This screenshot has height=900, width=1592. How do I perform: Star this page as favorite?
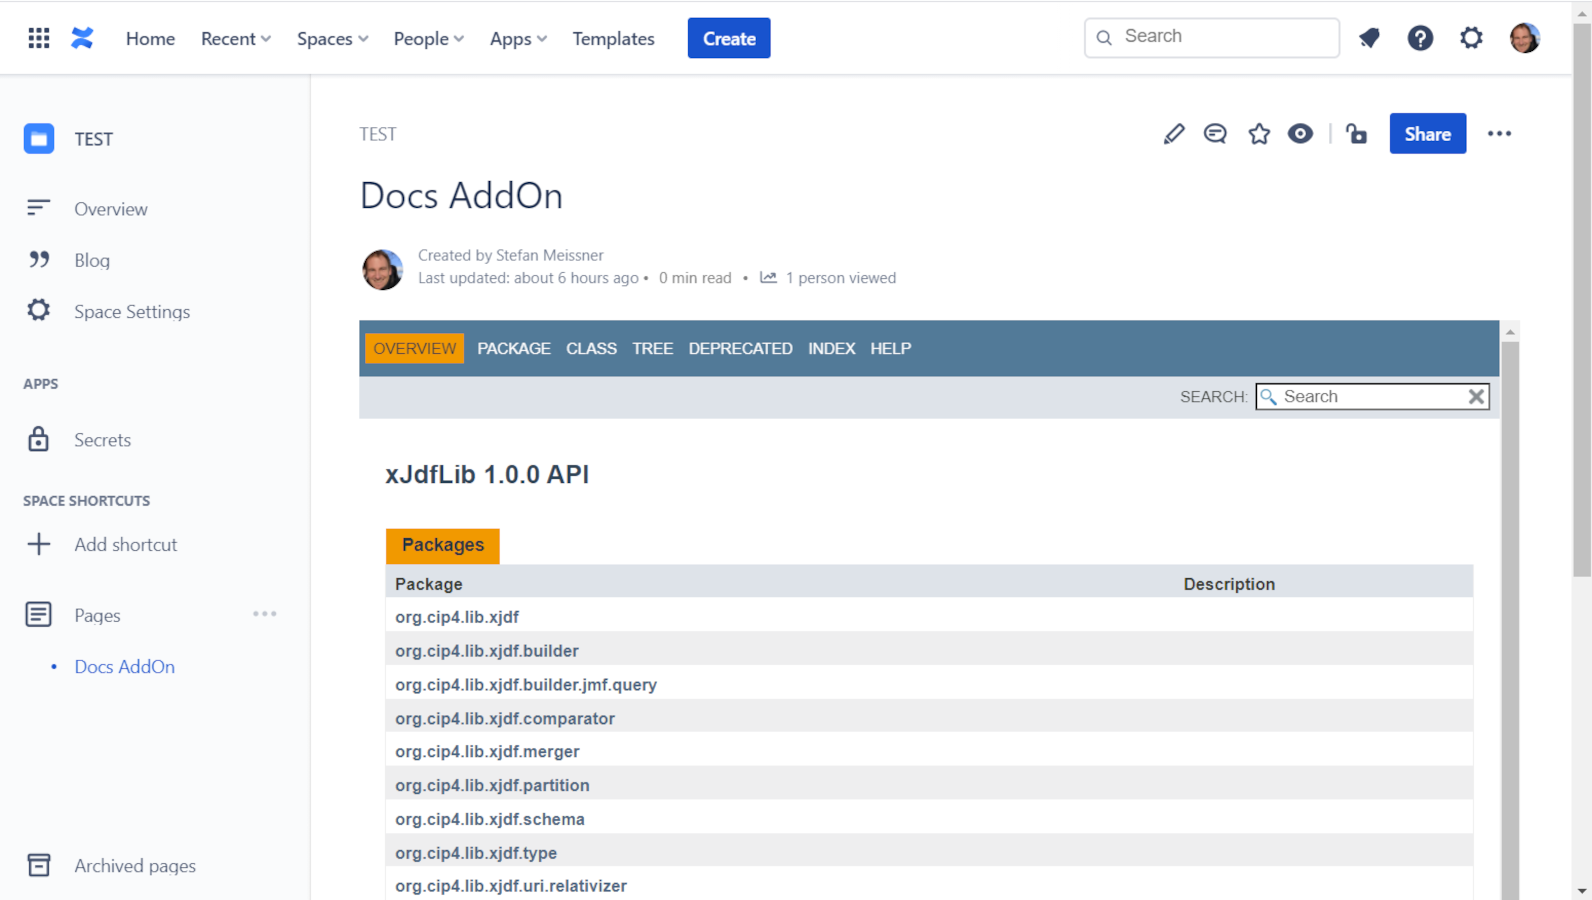pyautogui.click(x=1259, y=134)
